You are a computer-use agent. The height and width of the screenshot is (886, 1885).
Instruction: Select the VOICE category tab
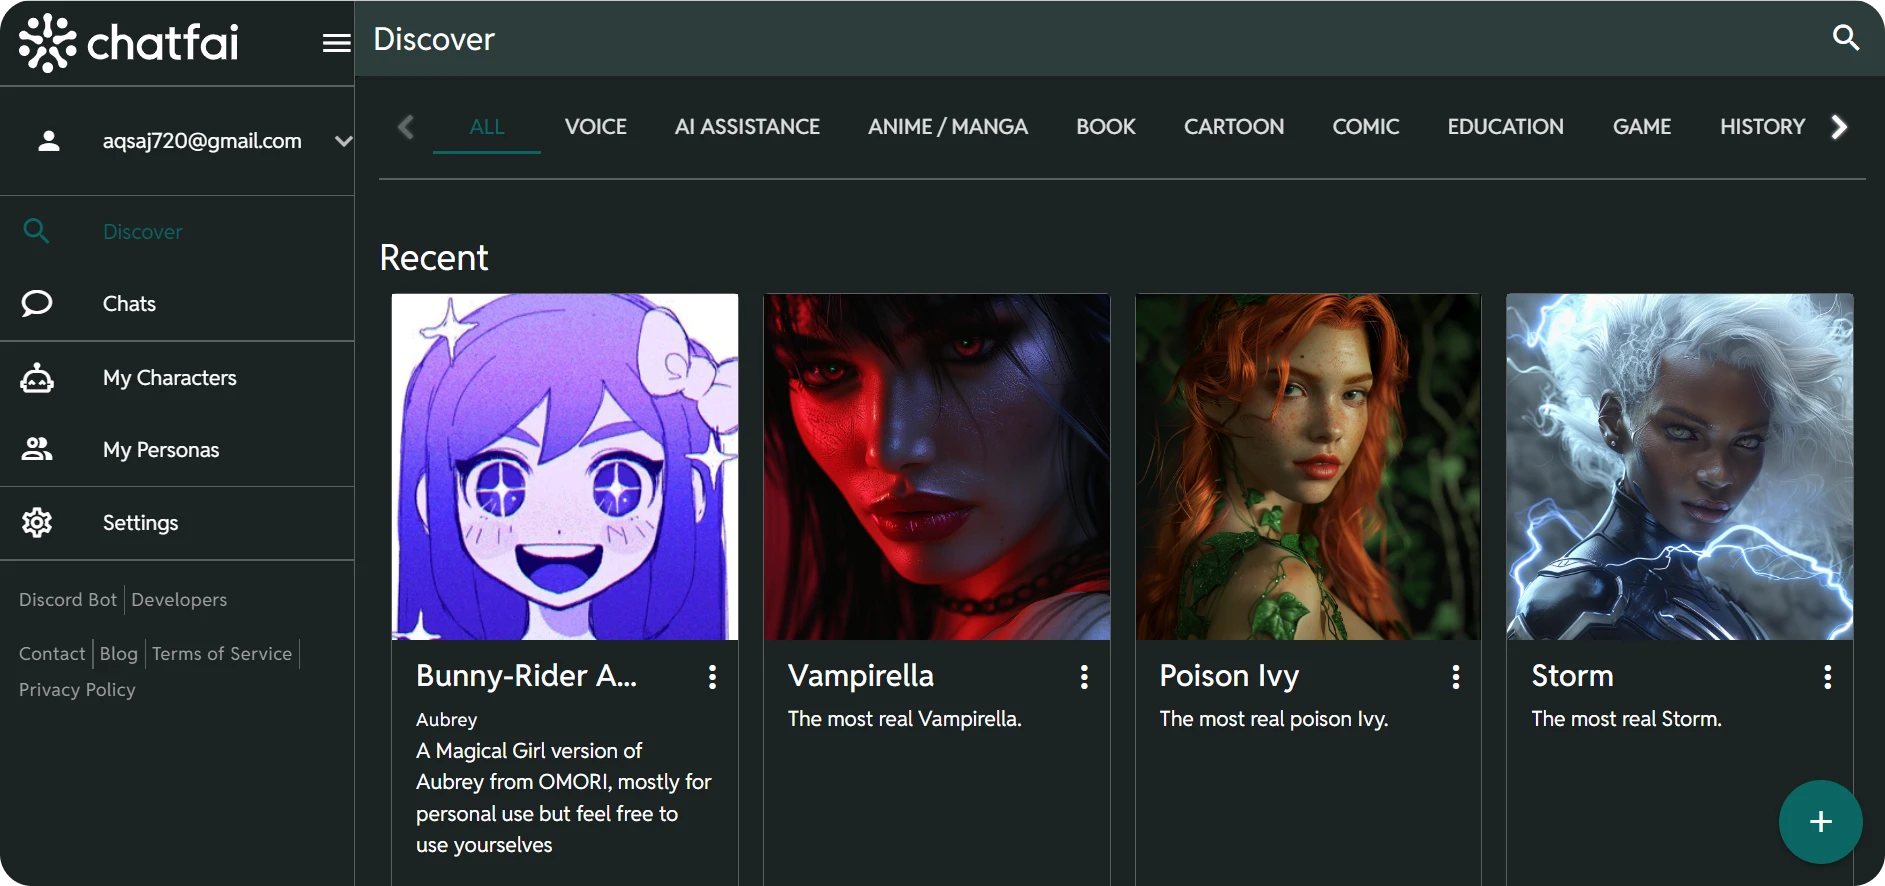tap(595, 127)
